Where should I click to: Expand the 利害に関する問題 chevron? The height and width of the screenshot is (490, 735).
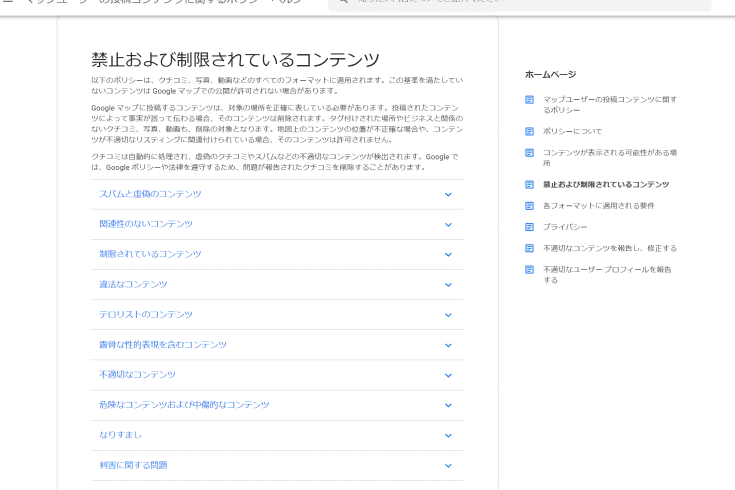pyautogui.click(x=448, y=466)
